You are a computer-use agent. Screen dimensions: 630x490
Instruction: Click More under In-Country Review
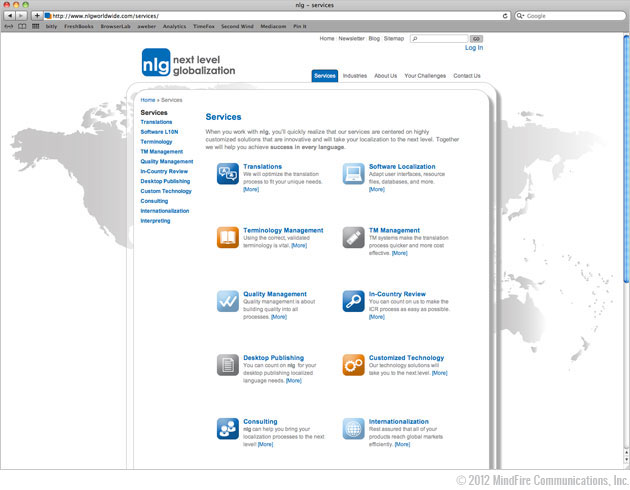[x=376, y=317]
